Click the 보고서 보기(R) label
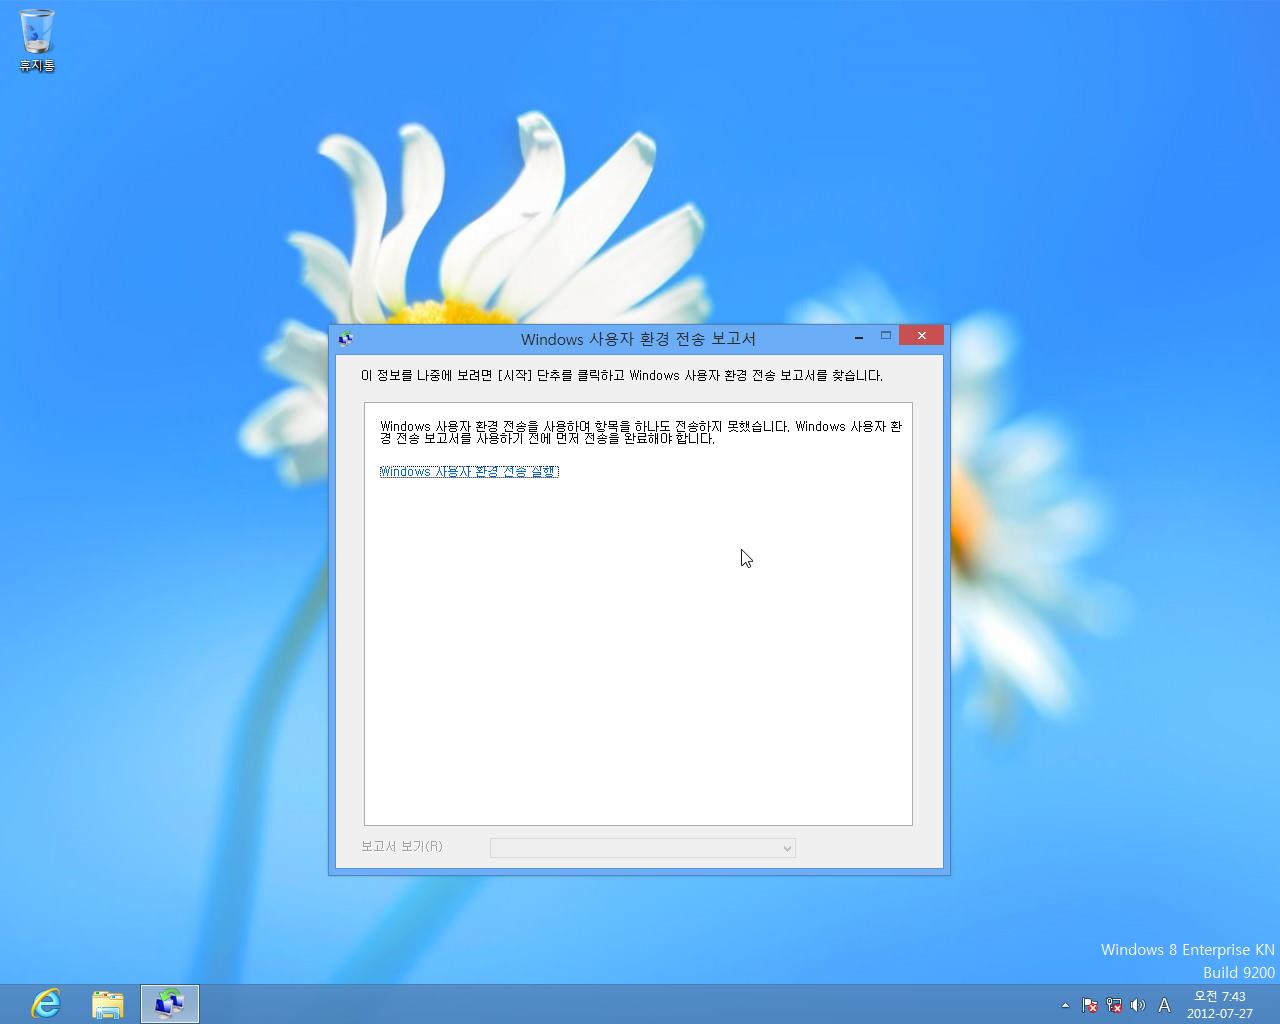 (x=401, y=846)
